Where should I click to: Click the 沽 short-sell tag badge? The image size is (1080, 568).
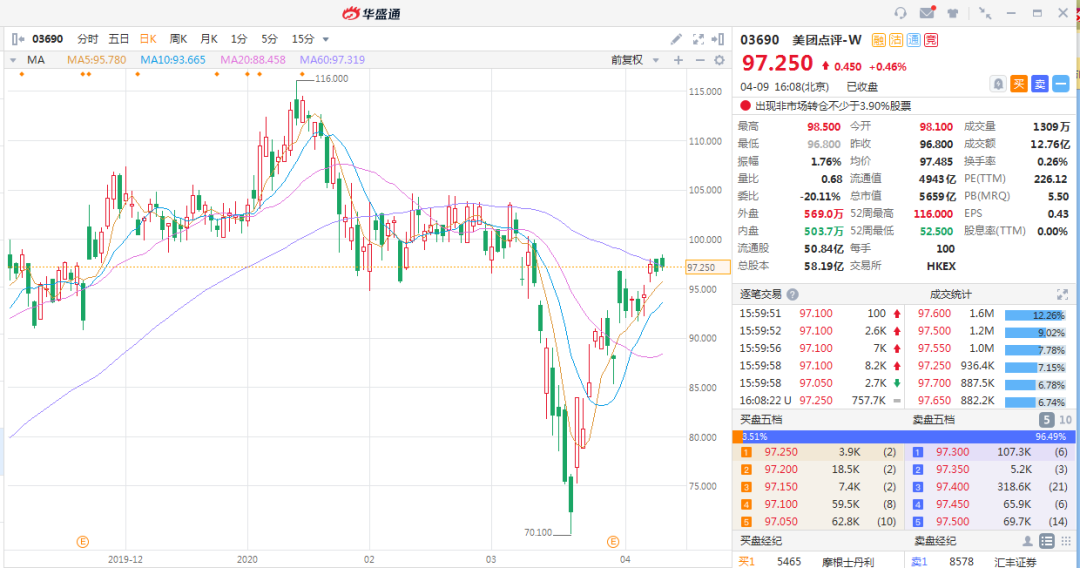pyautogui.click(x=895, y=40)
